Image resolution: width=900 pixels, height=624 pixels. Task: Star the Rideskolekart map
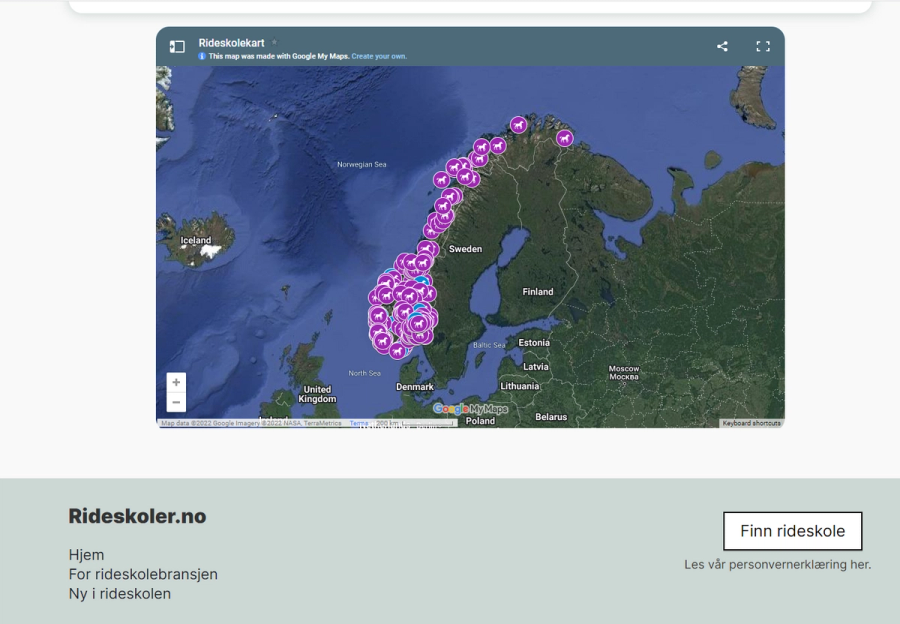coord(274,42)
